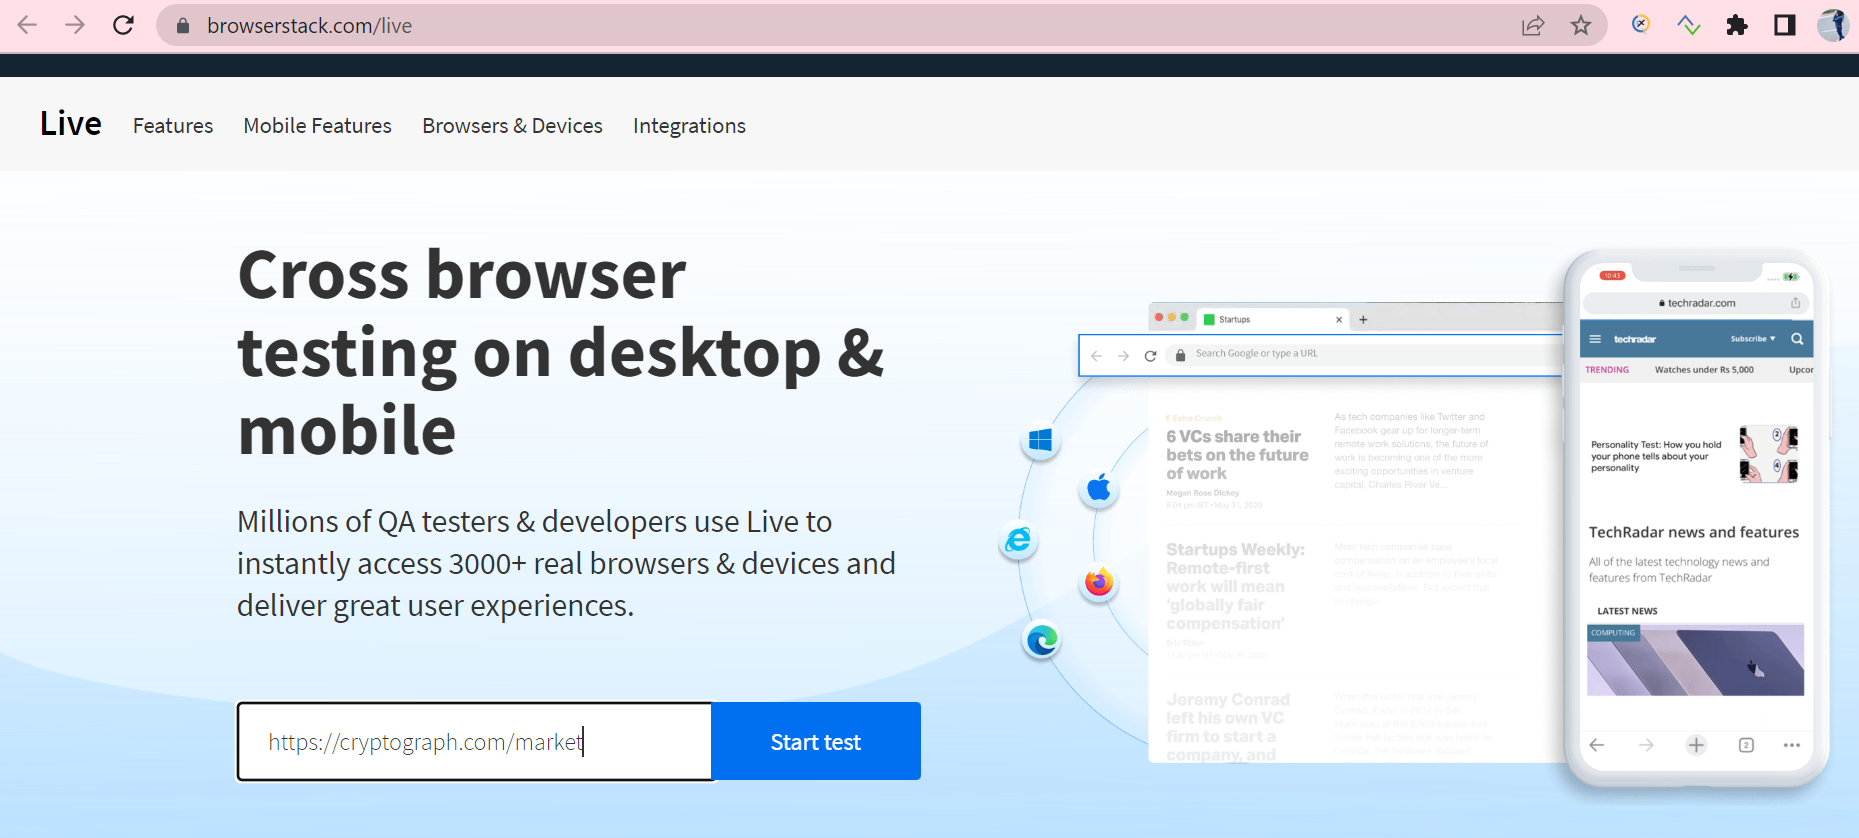Open the Chrome profile avatar

(x=1833, y=25)
